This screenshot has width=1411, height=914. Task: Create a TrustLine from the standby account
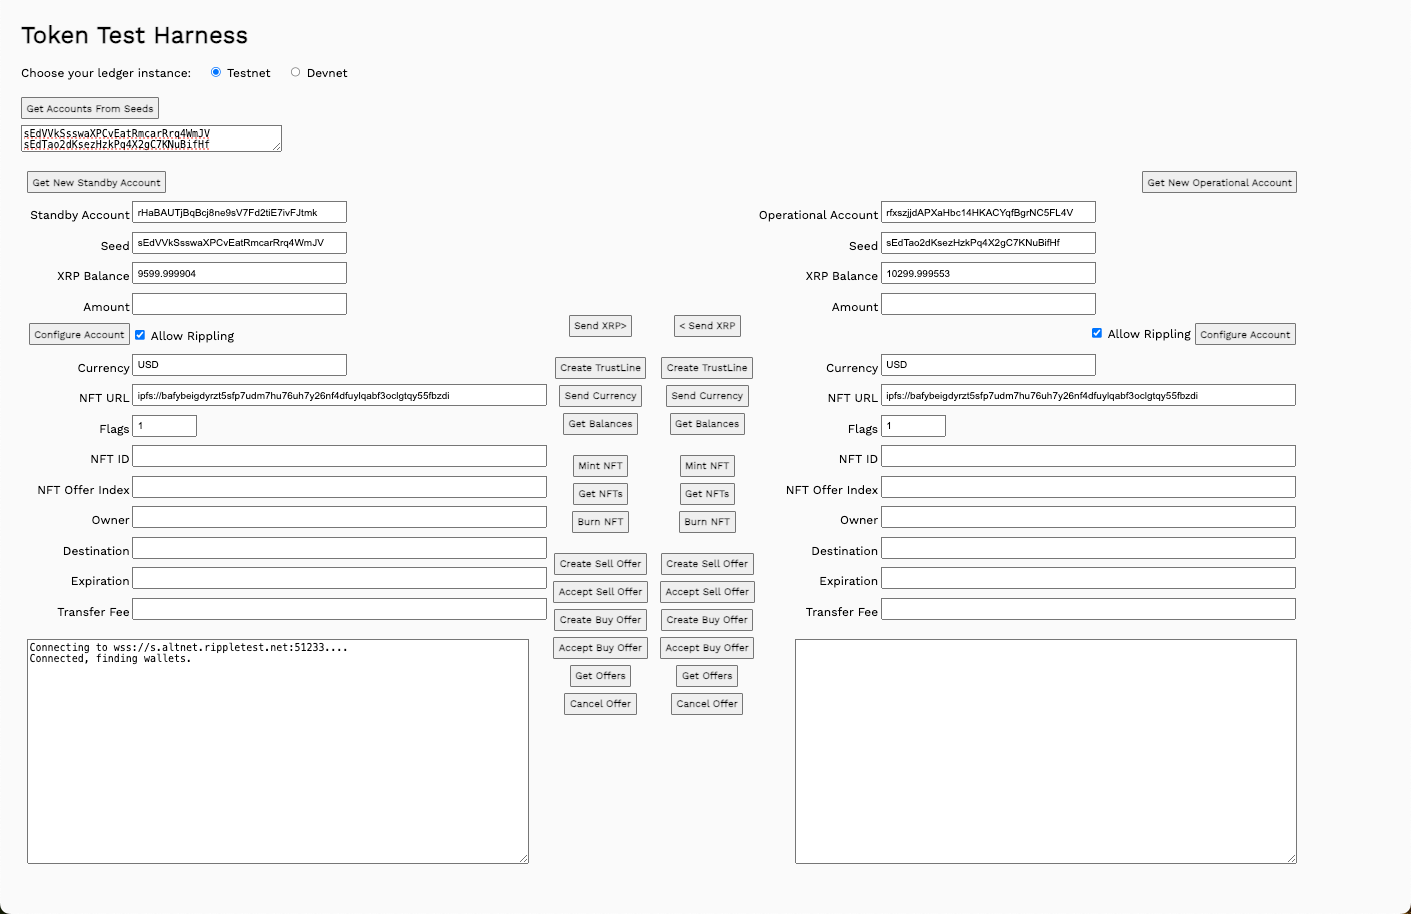[x=600, y=367]
